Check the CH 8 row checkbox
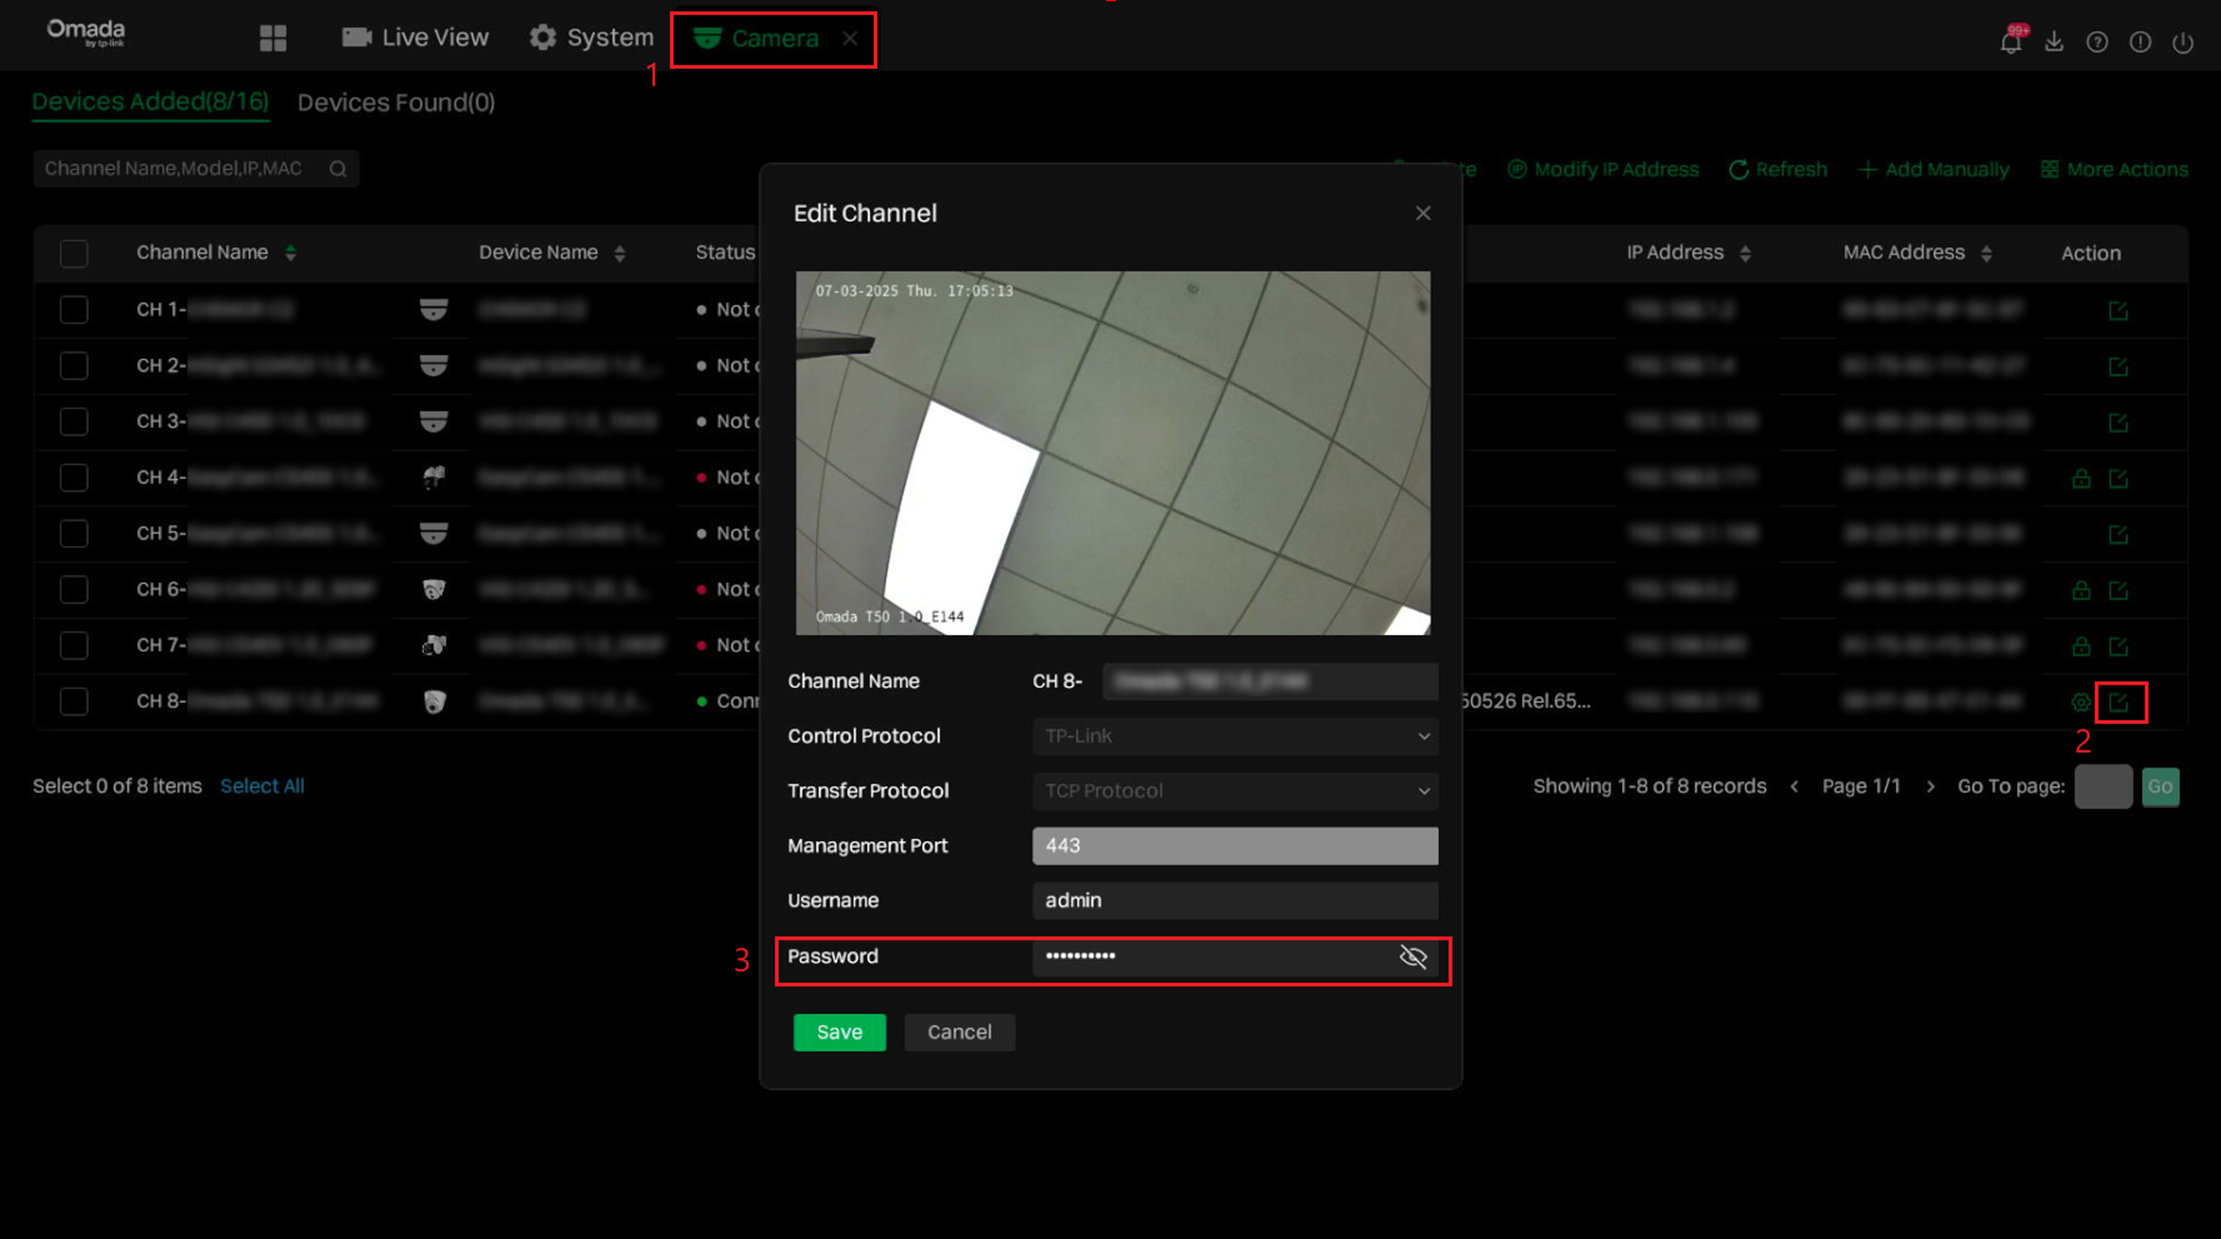Viewport: 2221px width, 1239px height. click(x=74, y=702)
